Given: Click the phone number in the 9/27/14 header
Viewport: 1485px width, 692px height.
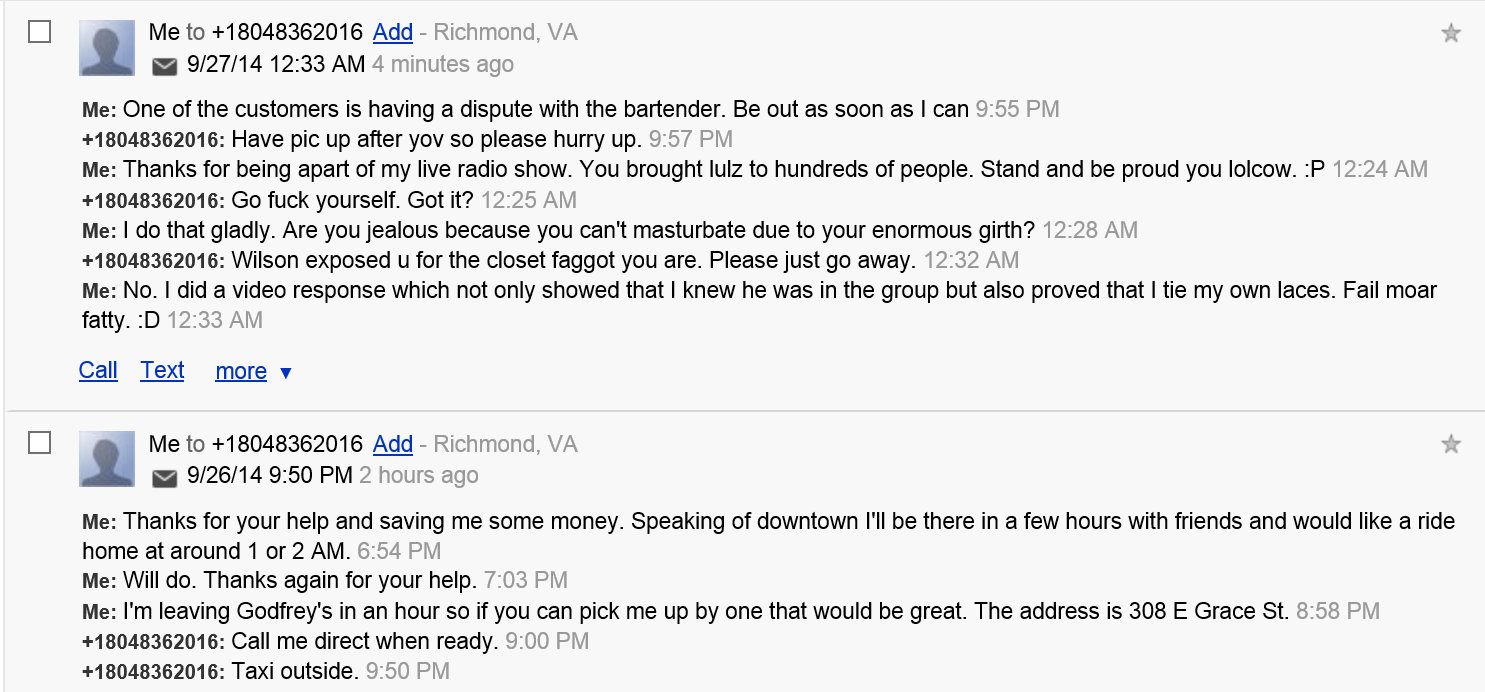Looking at the screenshot, I should click(x=287, y=32).
